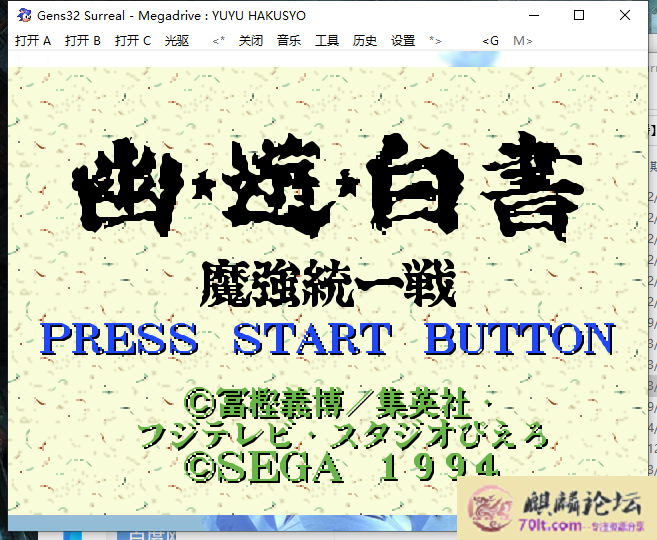Open the 打开 C menu
Image resolution: width=657 pixels, height=540 pixels.
click(133, 41)
